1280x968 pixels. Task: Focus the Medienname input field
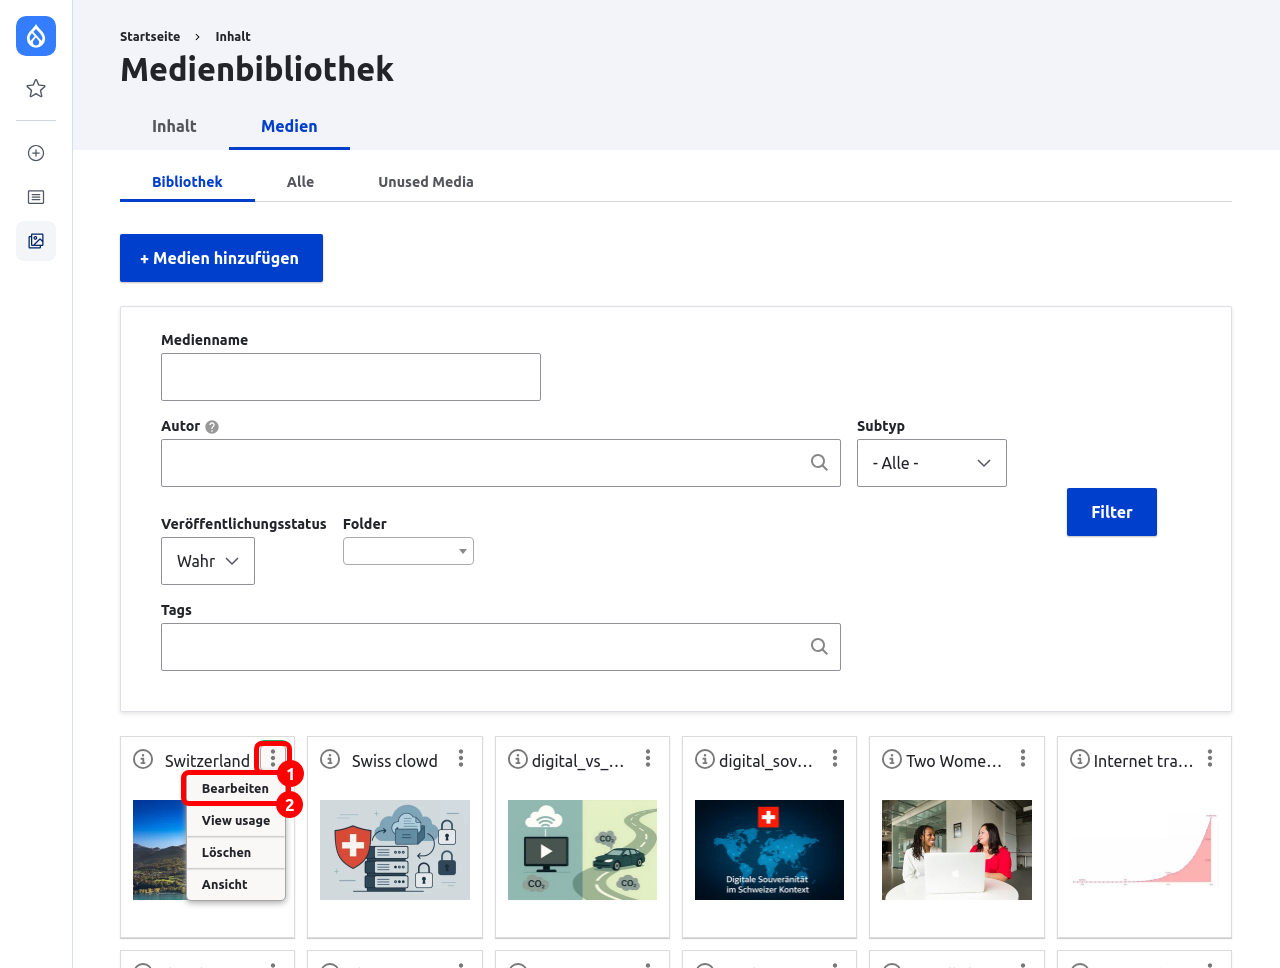(351, 377)
